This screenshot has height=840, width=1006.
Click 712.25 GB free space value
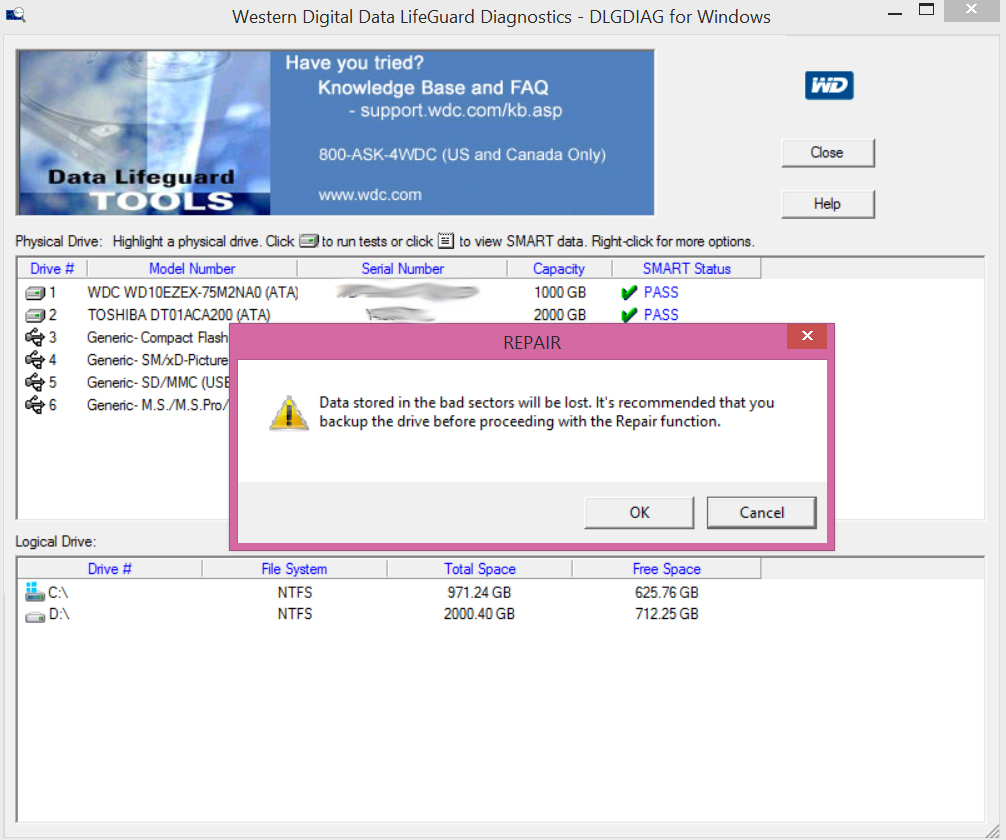[x=667, y=614]
